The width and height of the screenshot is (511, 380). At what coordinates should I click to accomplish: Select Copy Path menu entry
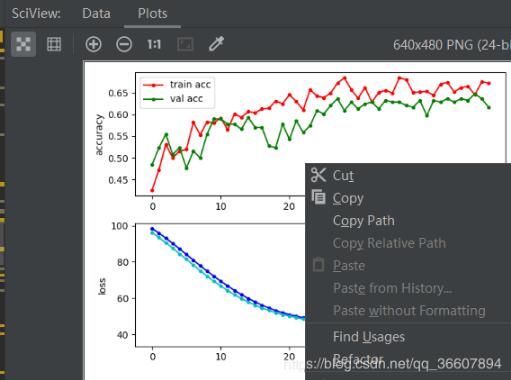coord(364,221)
